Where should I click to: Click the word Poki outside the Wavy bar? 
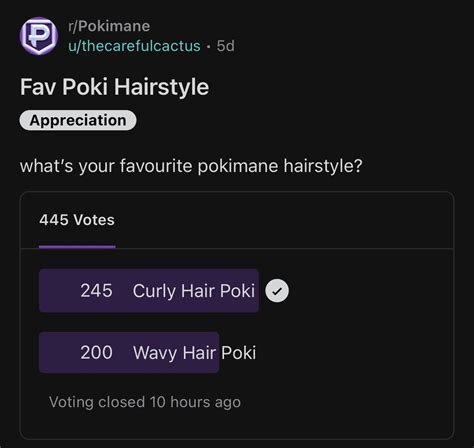pos(238,353)
